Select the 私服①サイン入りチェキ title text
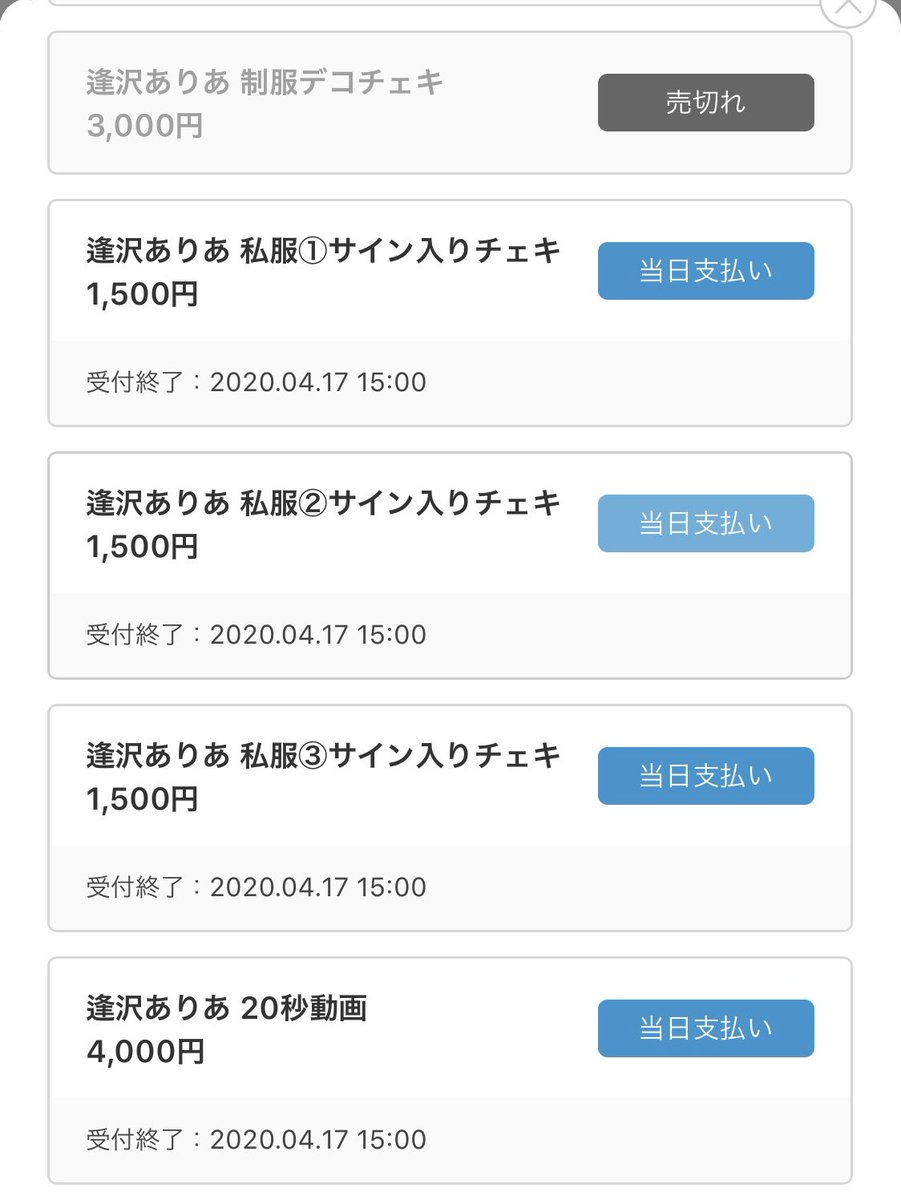This screenshot has width=901, height=1200. coord(324,251)
